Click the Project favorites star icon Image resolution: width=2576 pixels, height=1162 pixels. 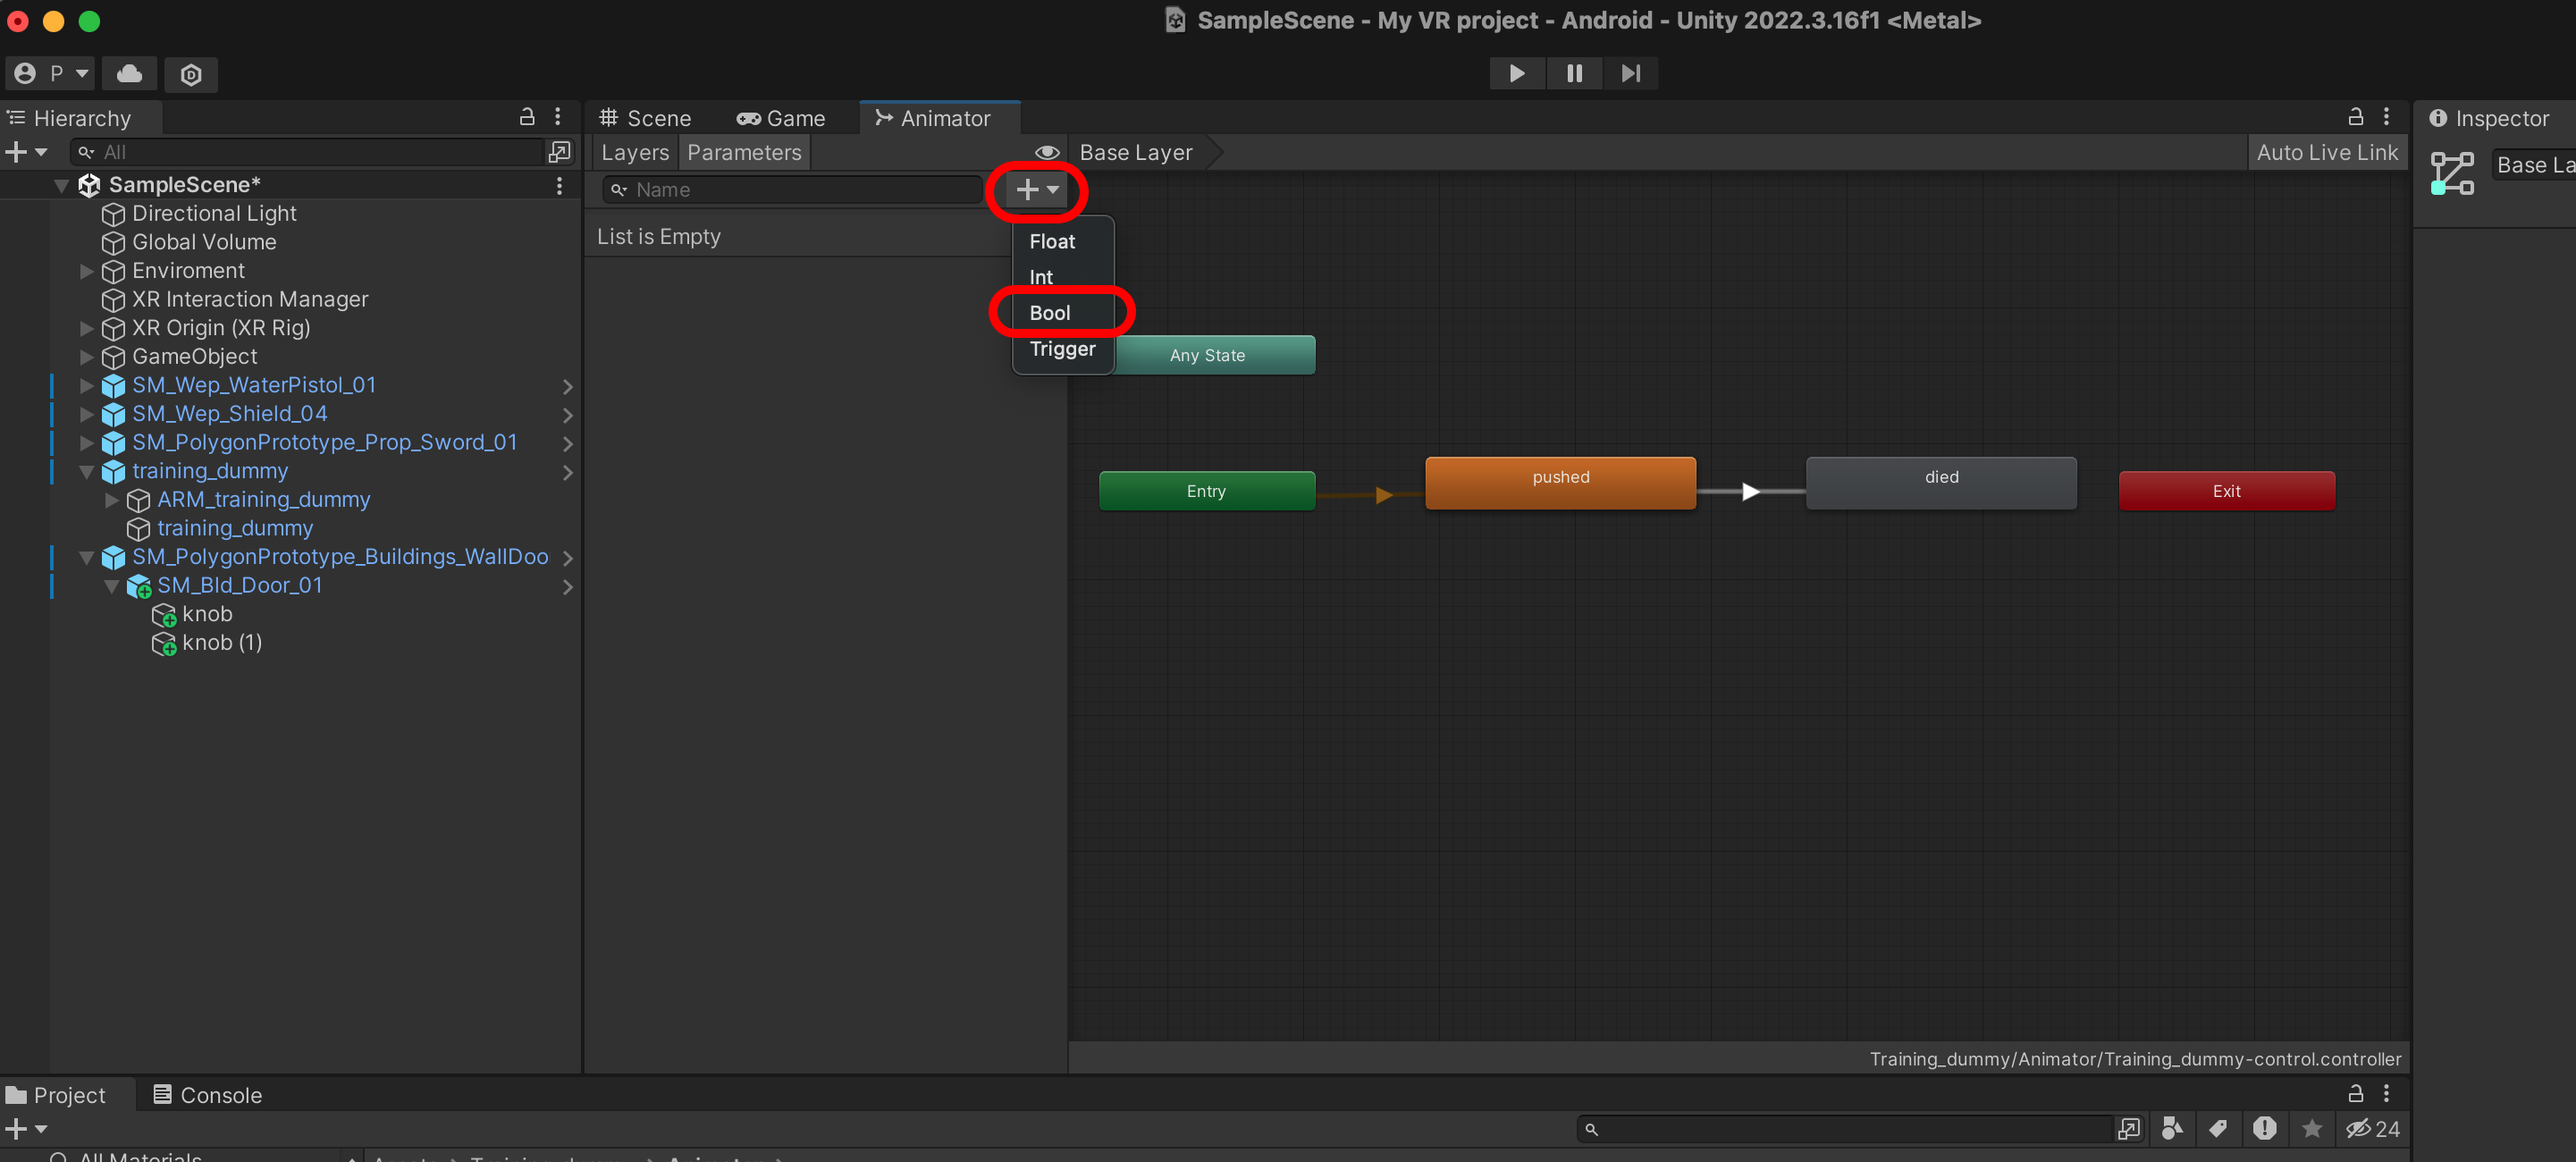tap(2311, 1129)
